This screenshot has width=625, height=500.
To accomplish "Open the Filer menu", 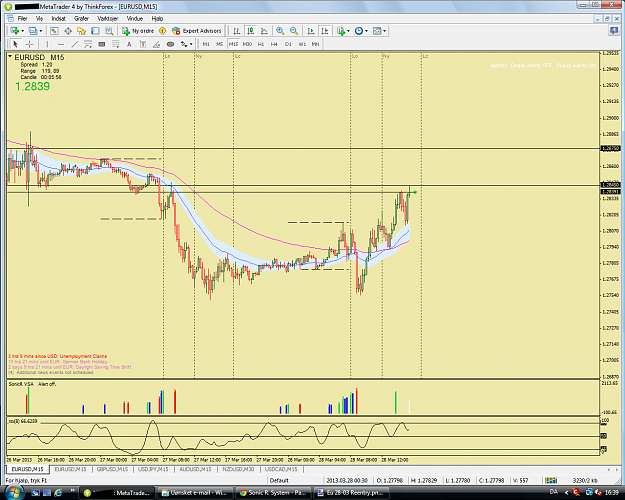I will 22,18.
